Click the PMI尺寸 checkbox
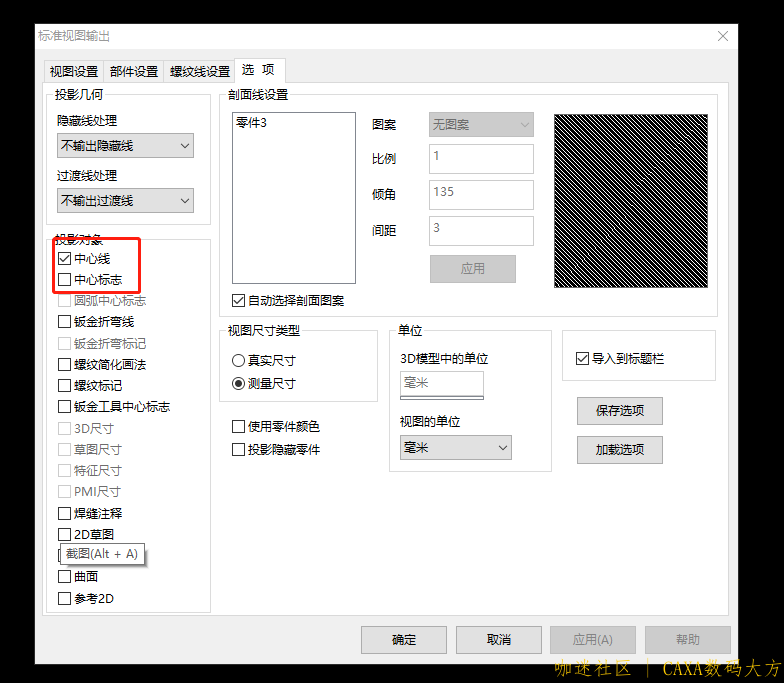This screenshot has width=784, height=683. click(x=64, y=492)
